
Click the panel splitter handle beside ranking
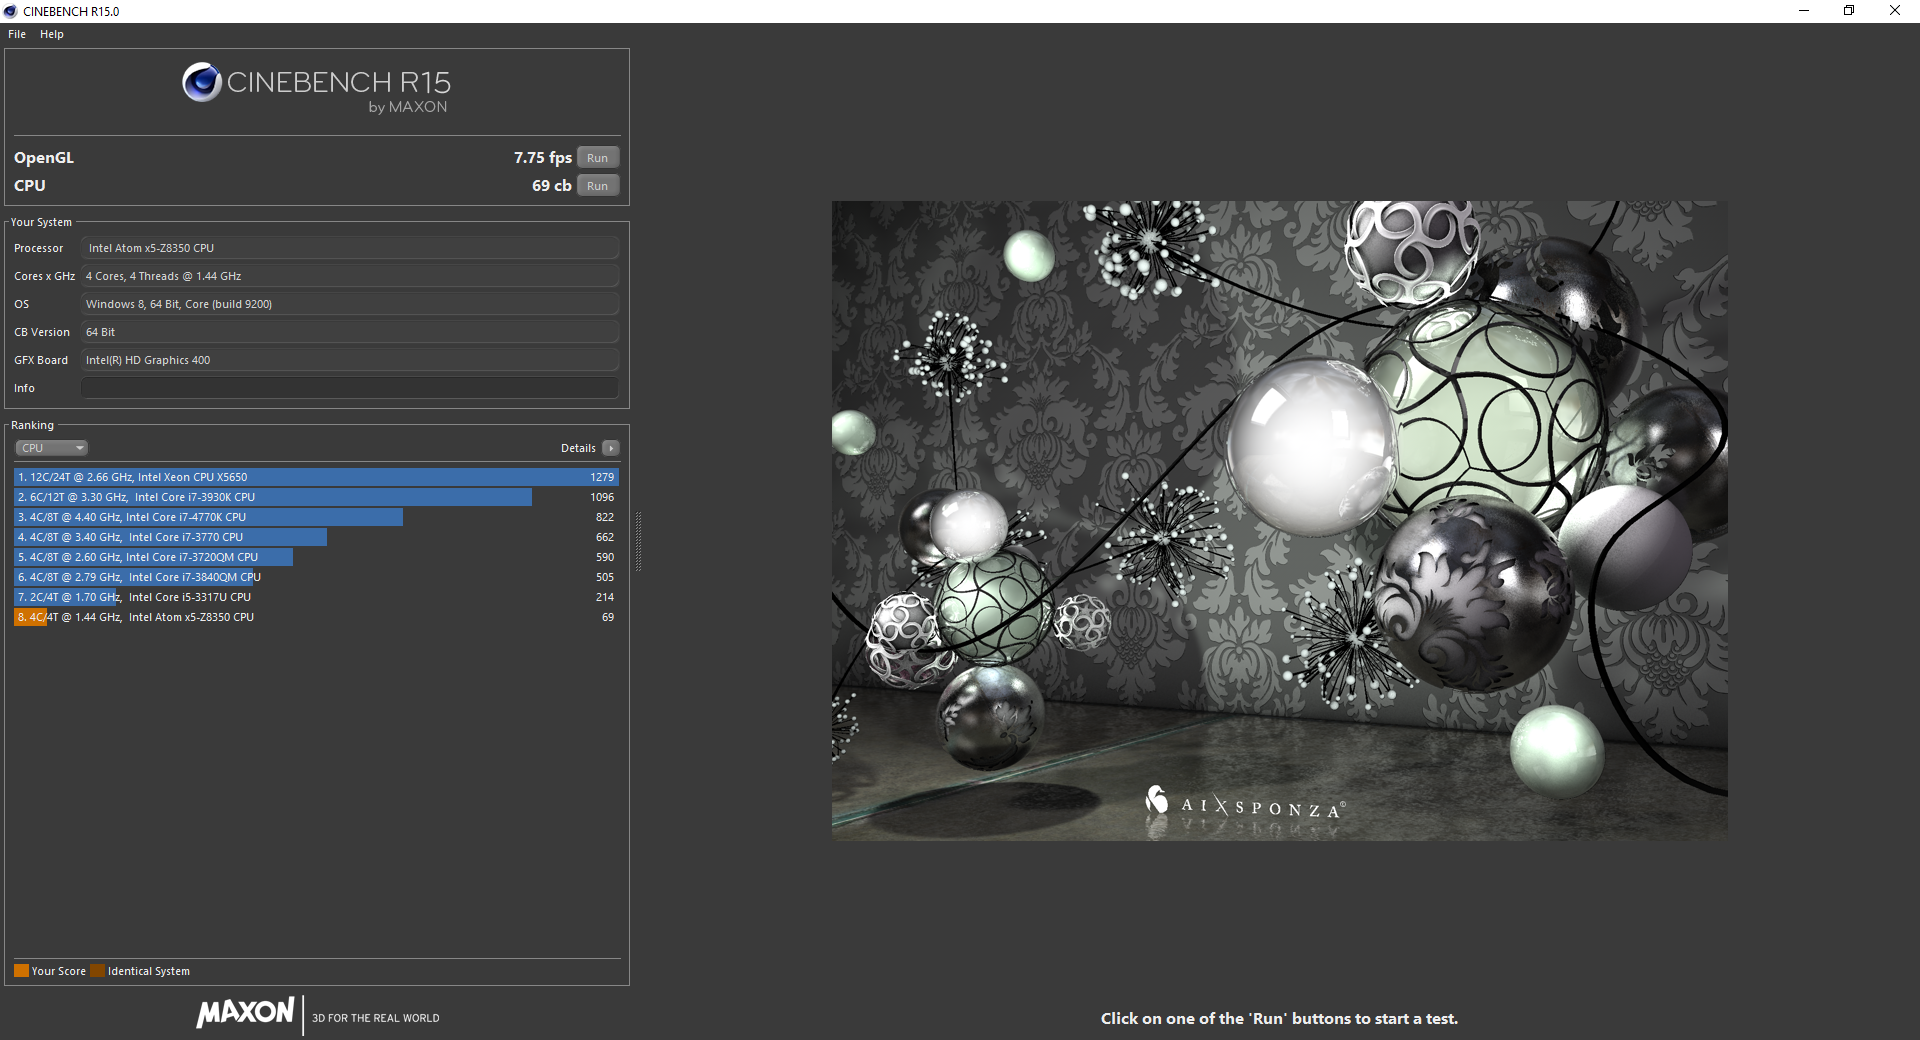[638, 541]
